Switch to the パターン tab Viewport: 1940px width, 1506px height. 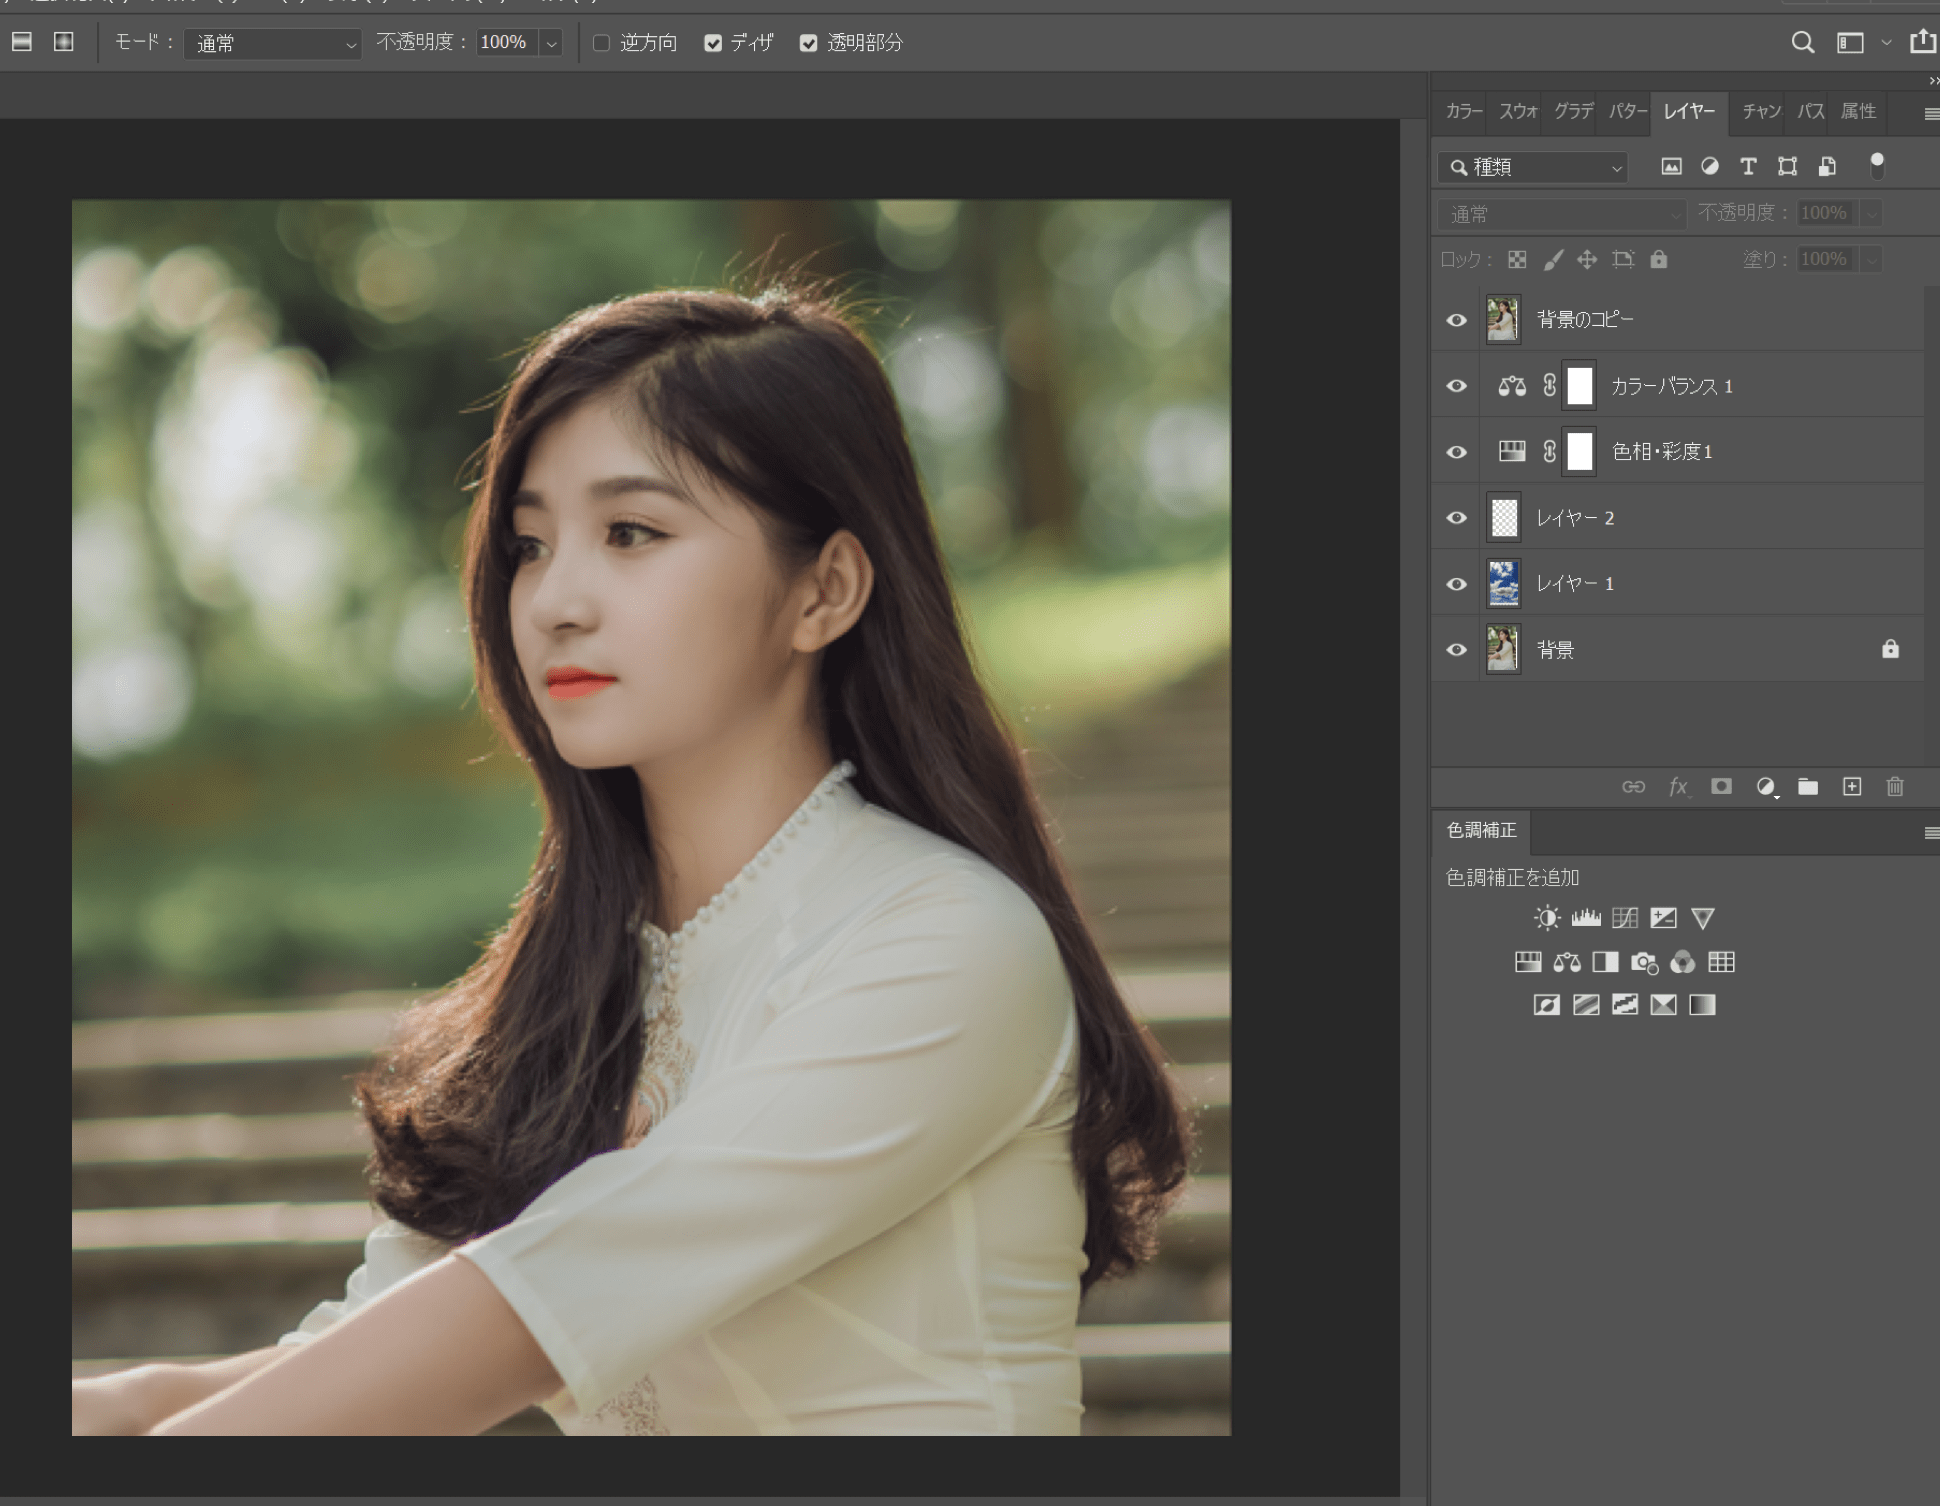[1627, 111]
